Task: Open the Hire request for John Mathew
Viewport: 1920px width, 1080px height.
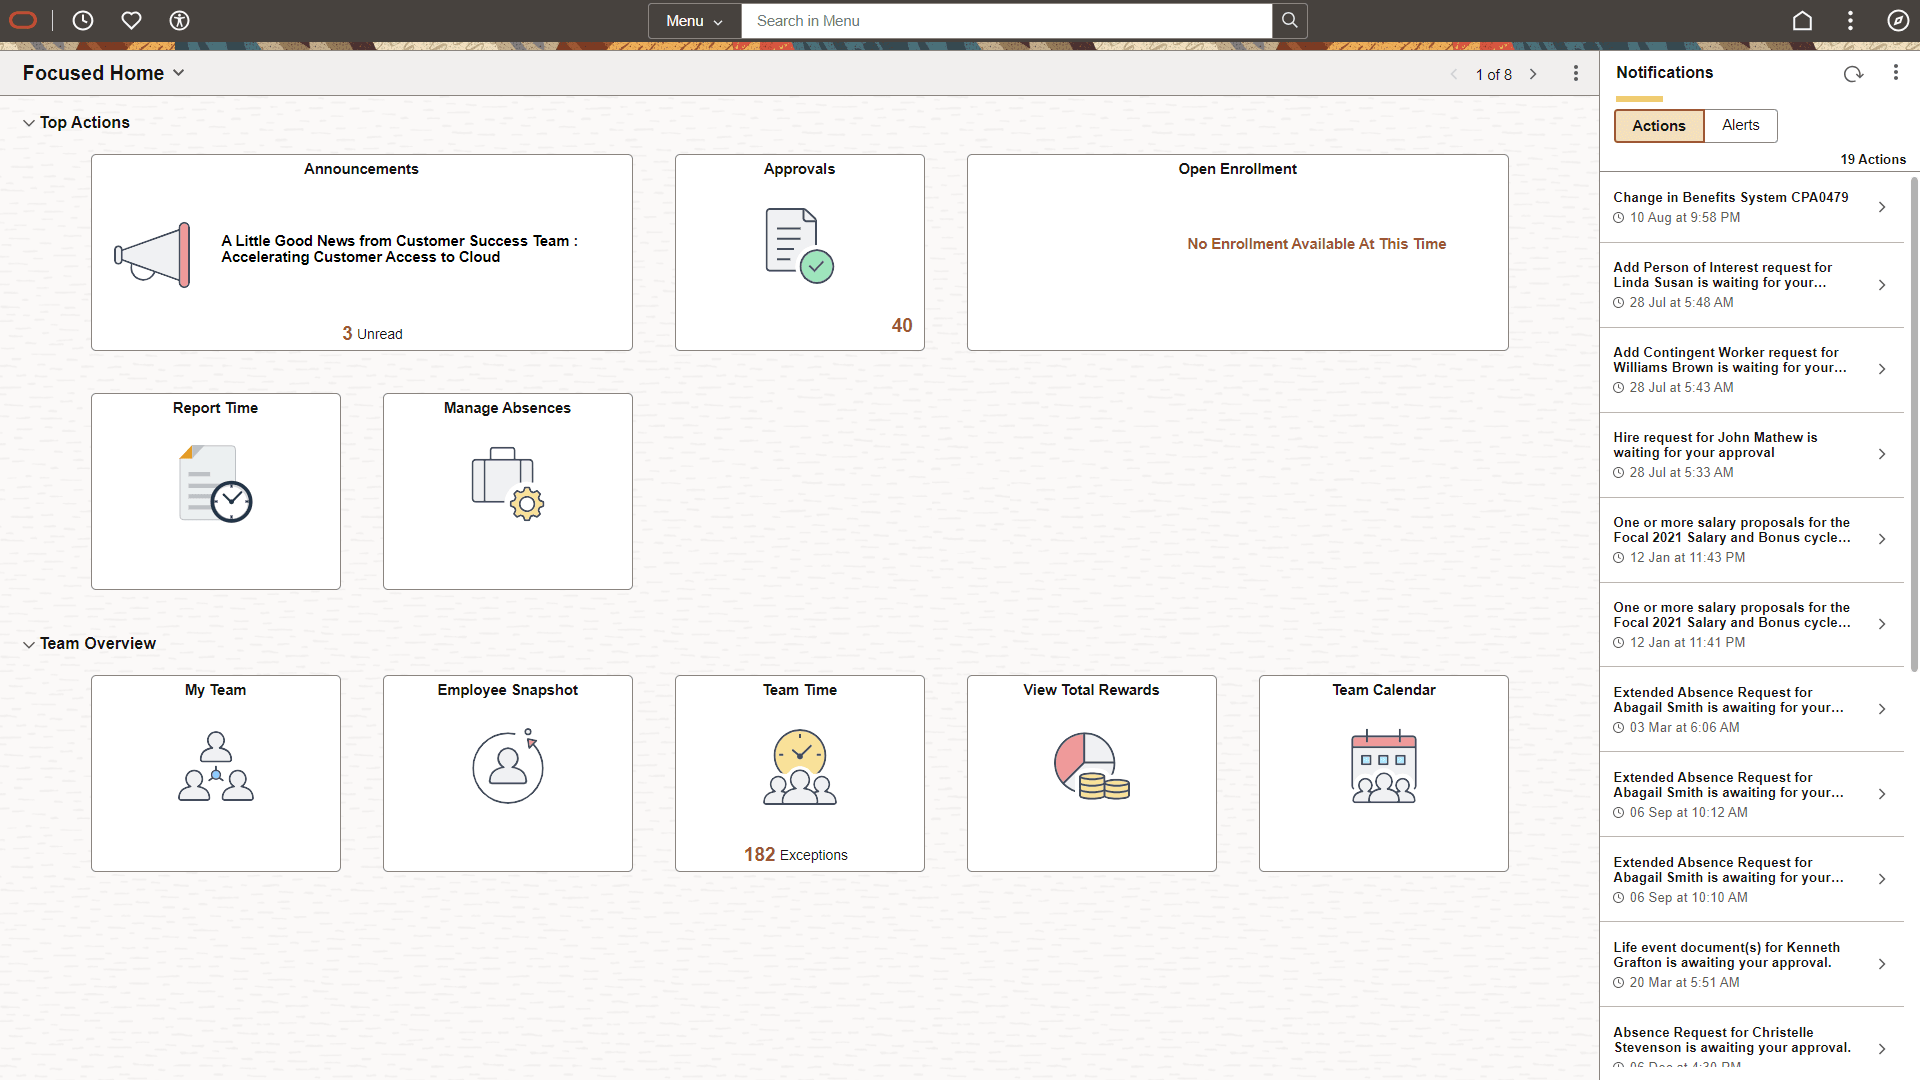Action: coord(1752,454)
